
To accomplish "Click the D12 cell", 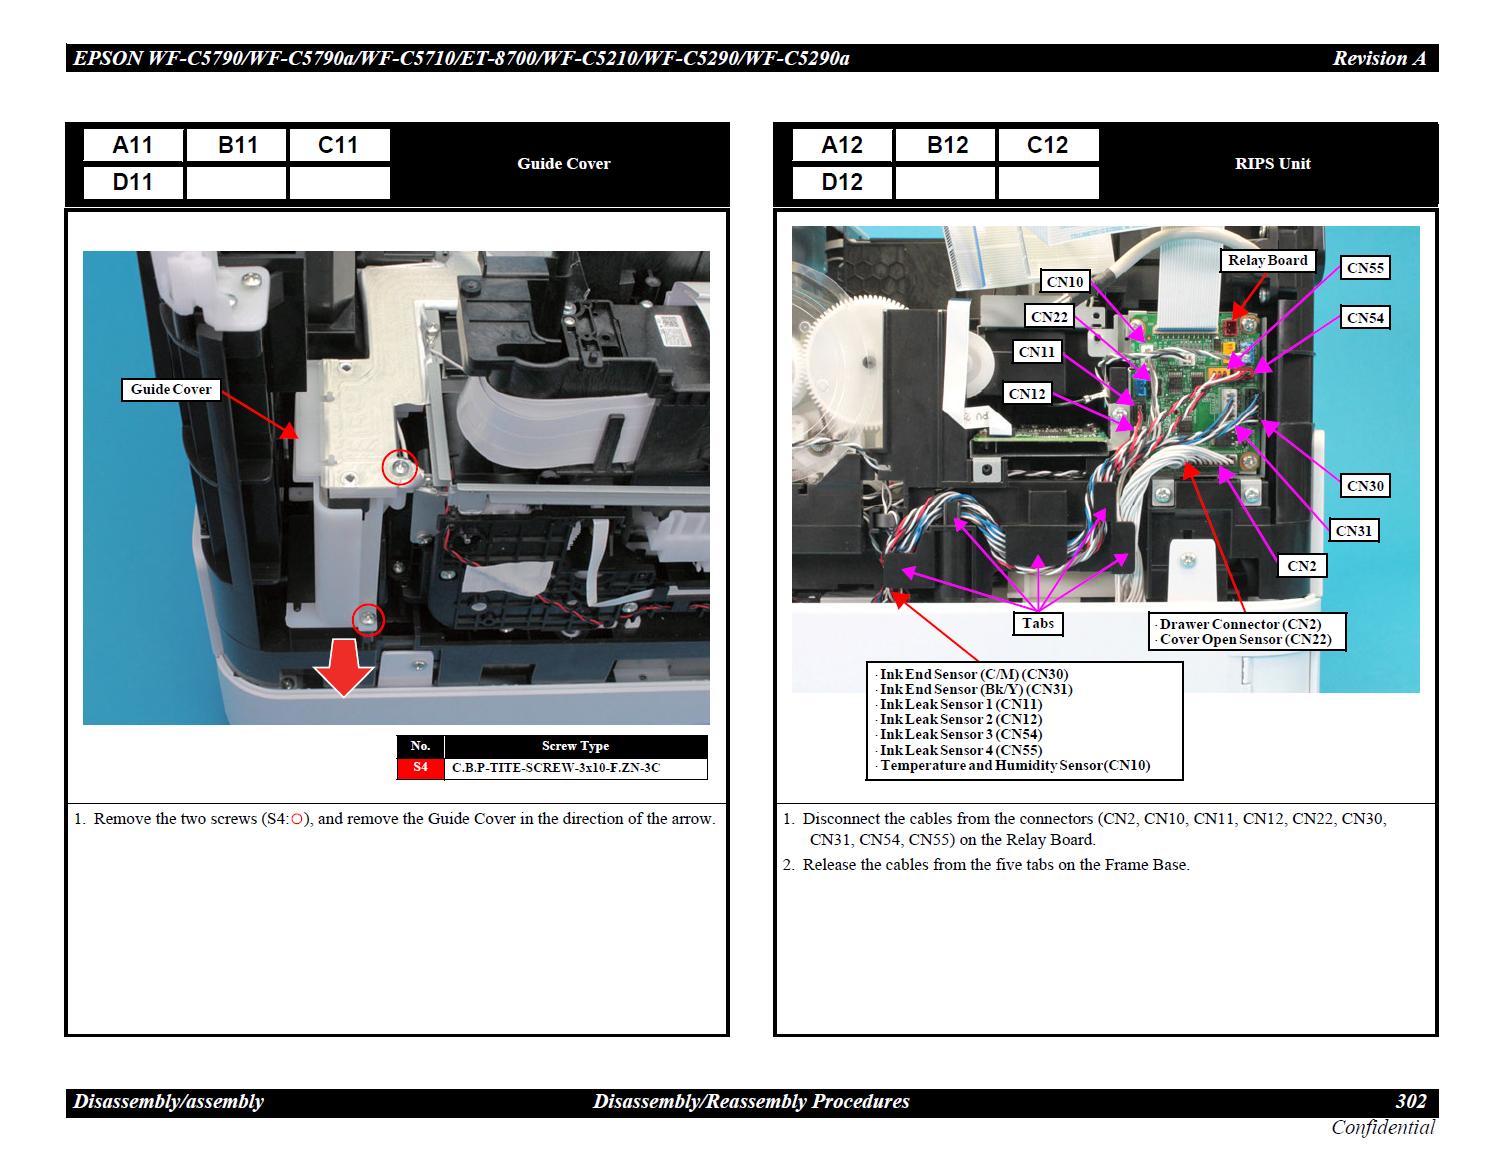I will (x=842, y=183).
